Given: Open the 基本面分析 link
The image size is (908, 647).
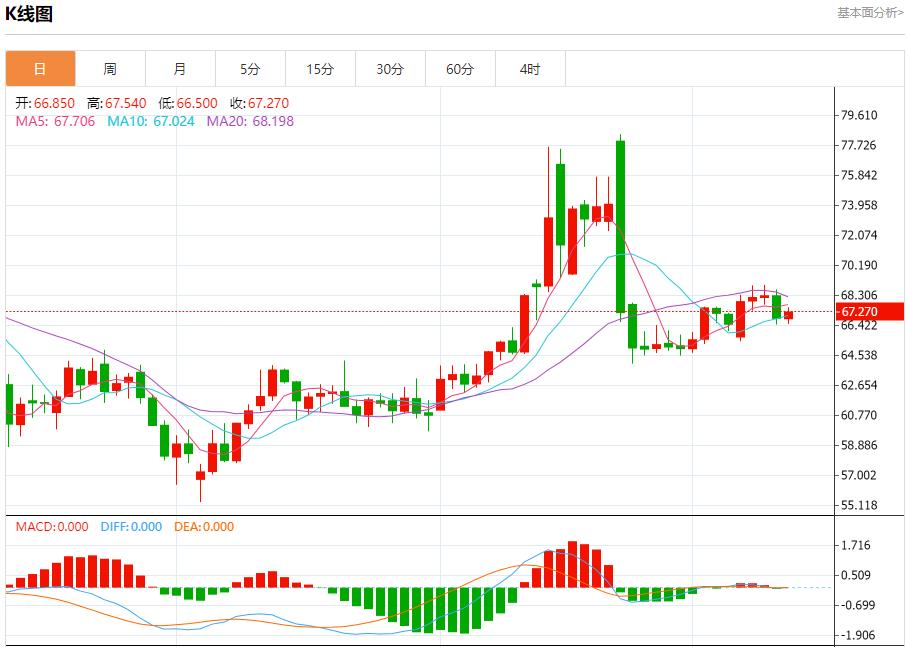Looking at the screenshot, I should click(x=869, y=12).
